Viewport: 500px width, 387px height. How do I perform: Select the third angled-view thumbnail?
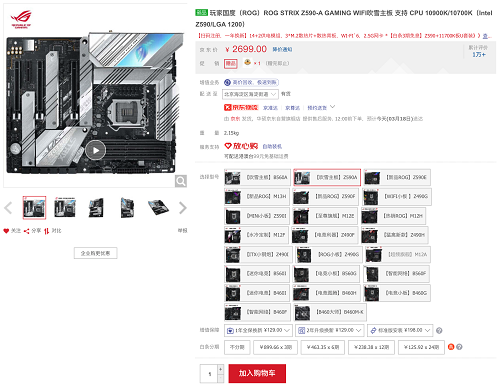click(x=96, y=208)
